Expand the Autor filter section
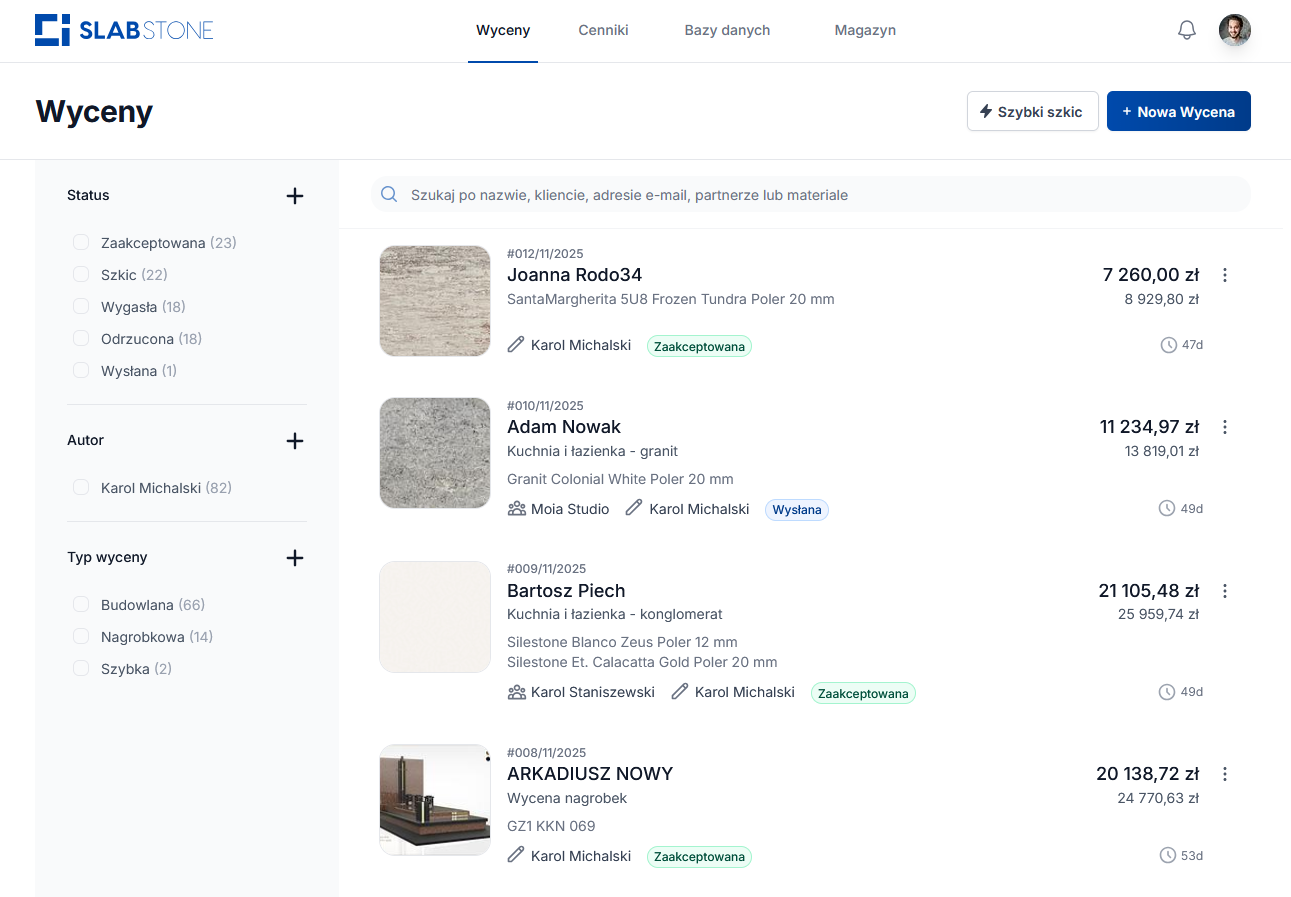Image resolution: width=1291 pixels, height=897 pixels. (294, 441)
